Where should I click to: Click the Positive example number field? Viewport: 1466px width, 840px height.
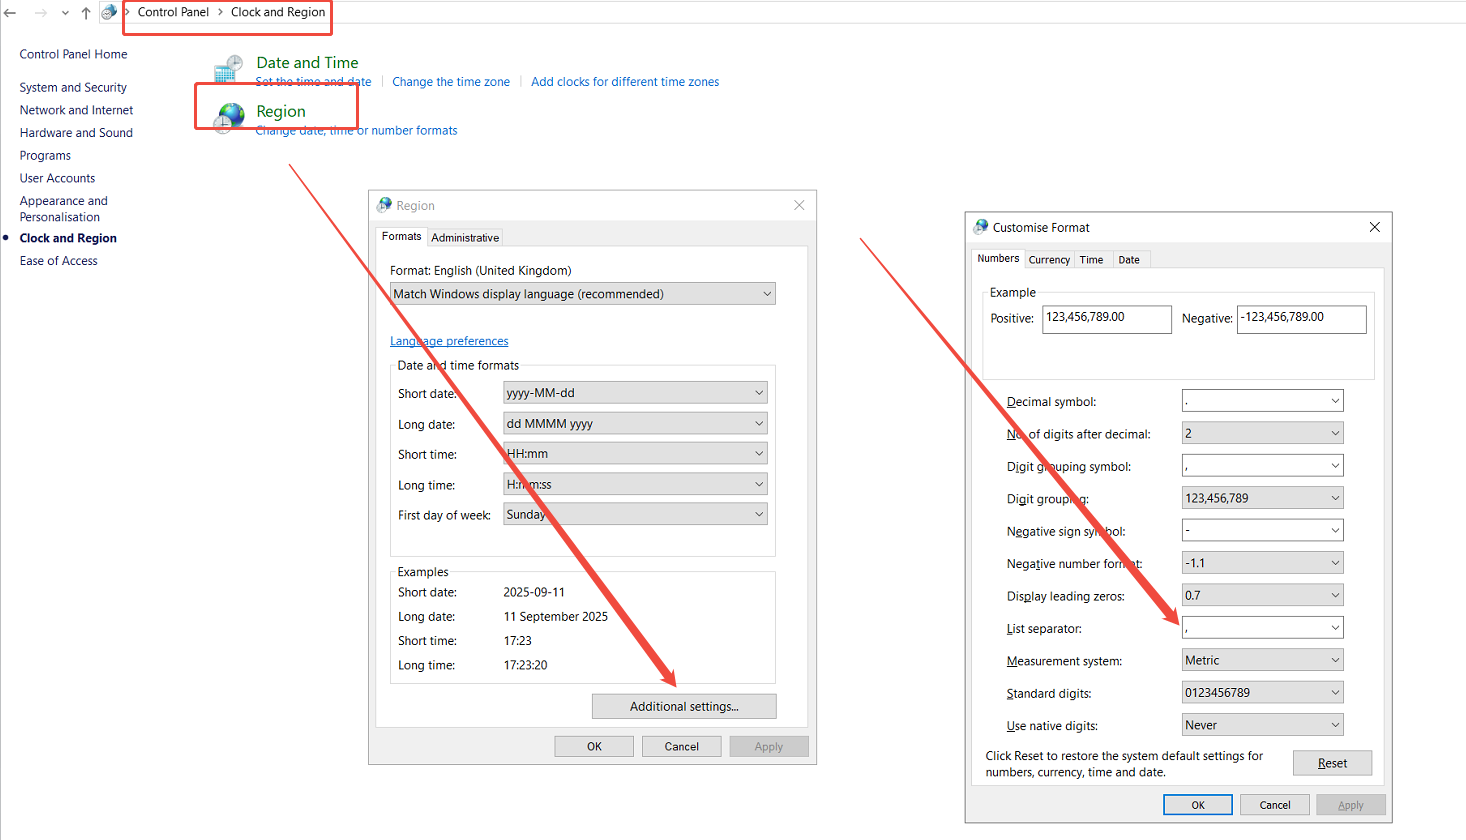[1106, 318]
